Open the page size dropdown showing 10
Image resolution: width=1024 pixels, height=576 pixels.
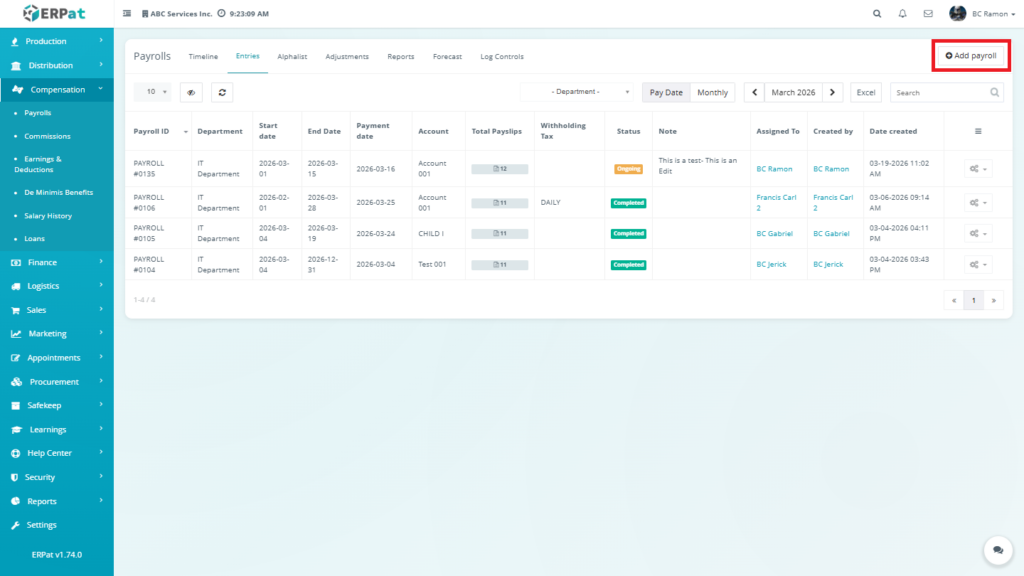pyautogui.click(x=152, y=92)
